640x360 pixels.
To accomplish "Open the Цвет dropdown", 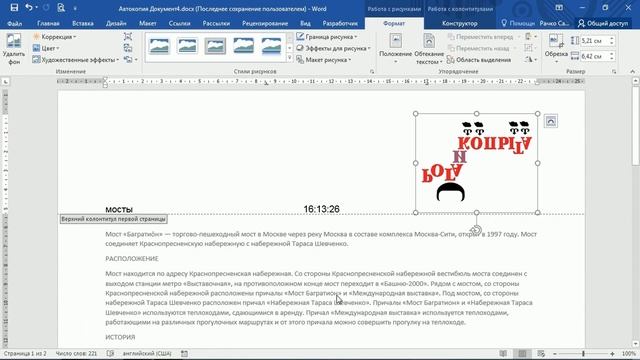I will pos(46,48).
